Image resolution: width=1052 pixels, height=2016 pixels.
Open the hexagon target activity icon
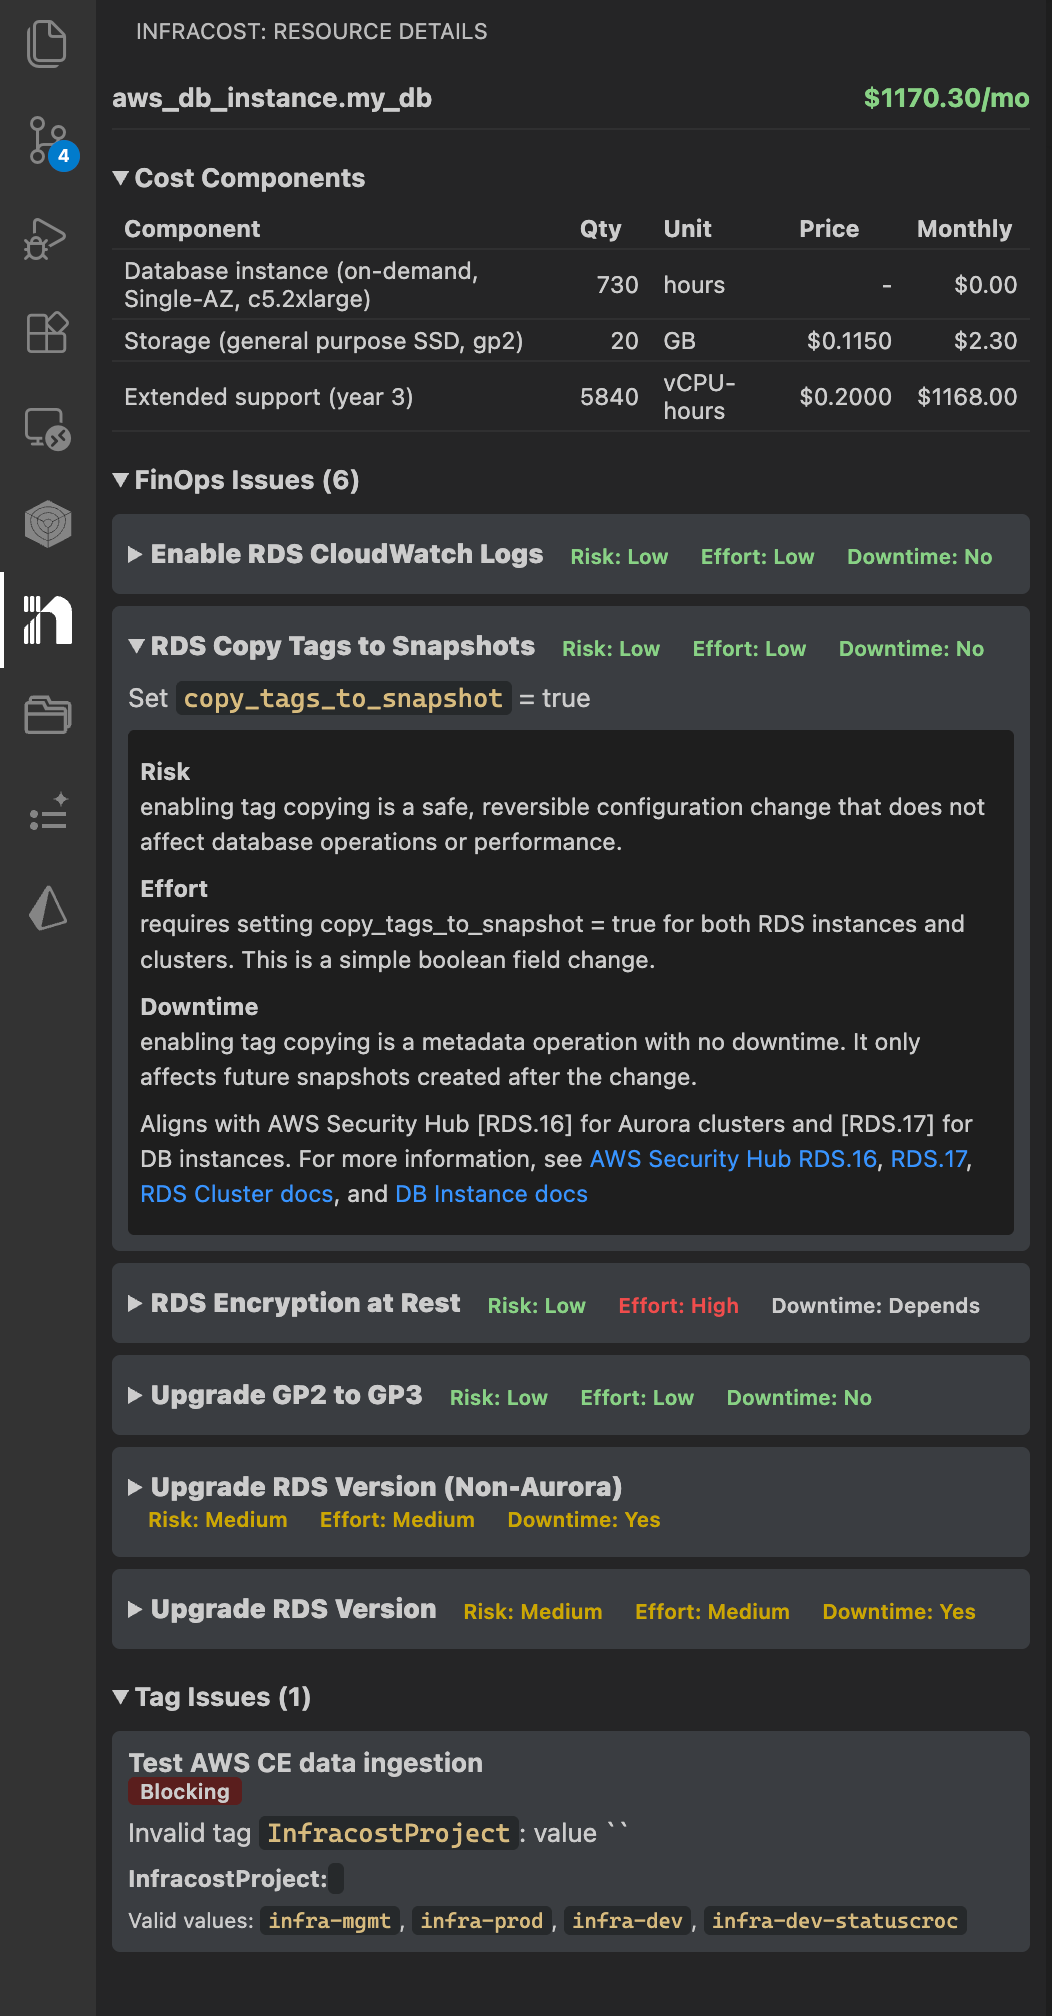(47, 524)
